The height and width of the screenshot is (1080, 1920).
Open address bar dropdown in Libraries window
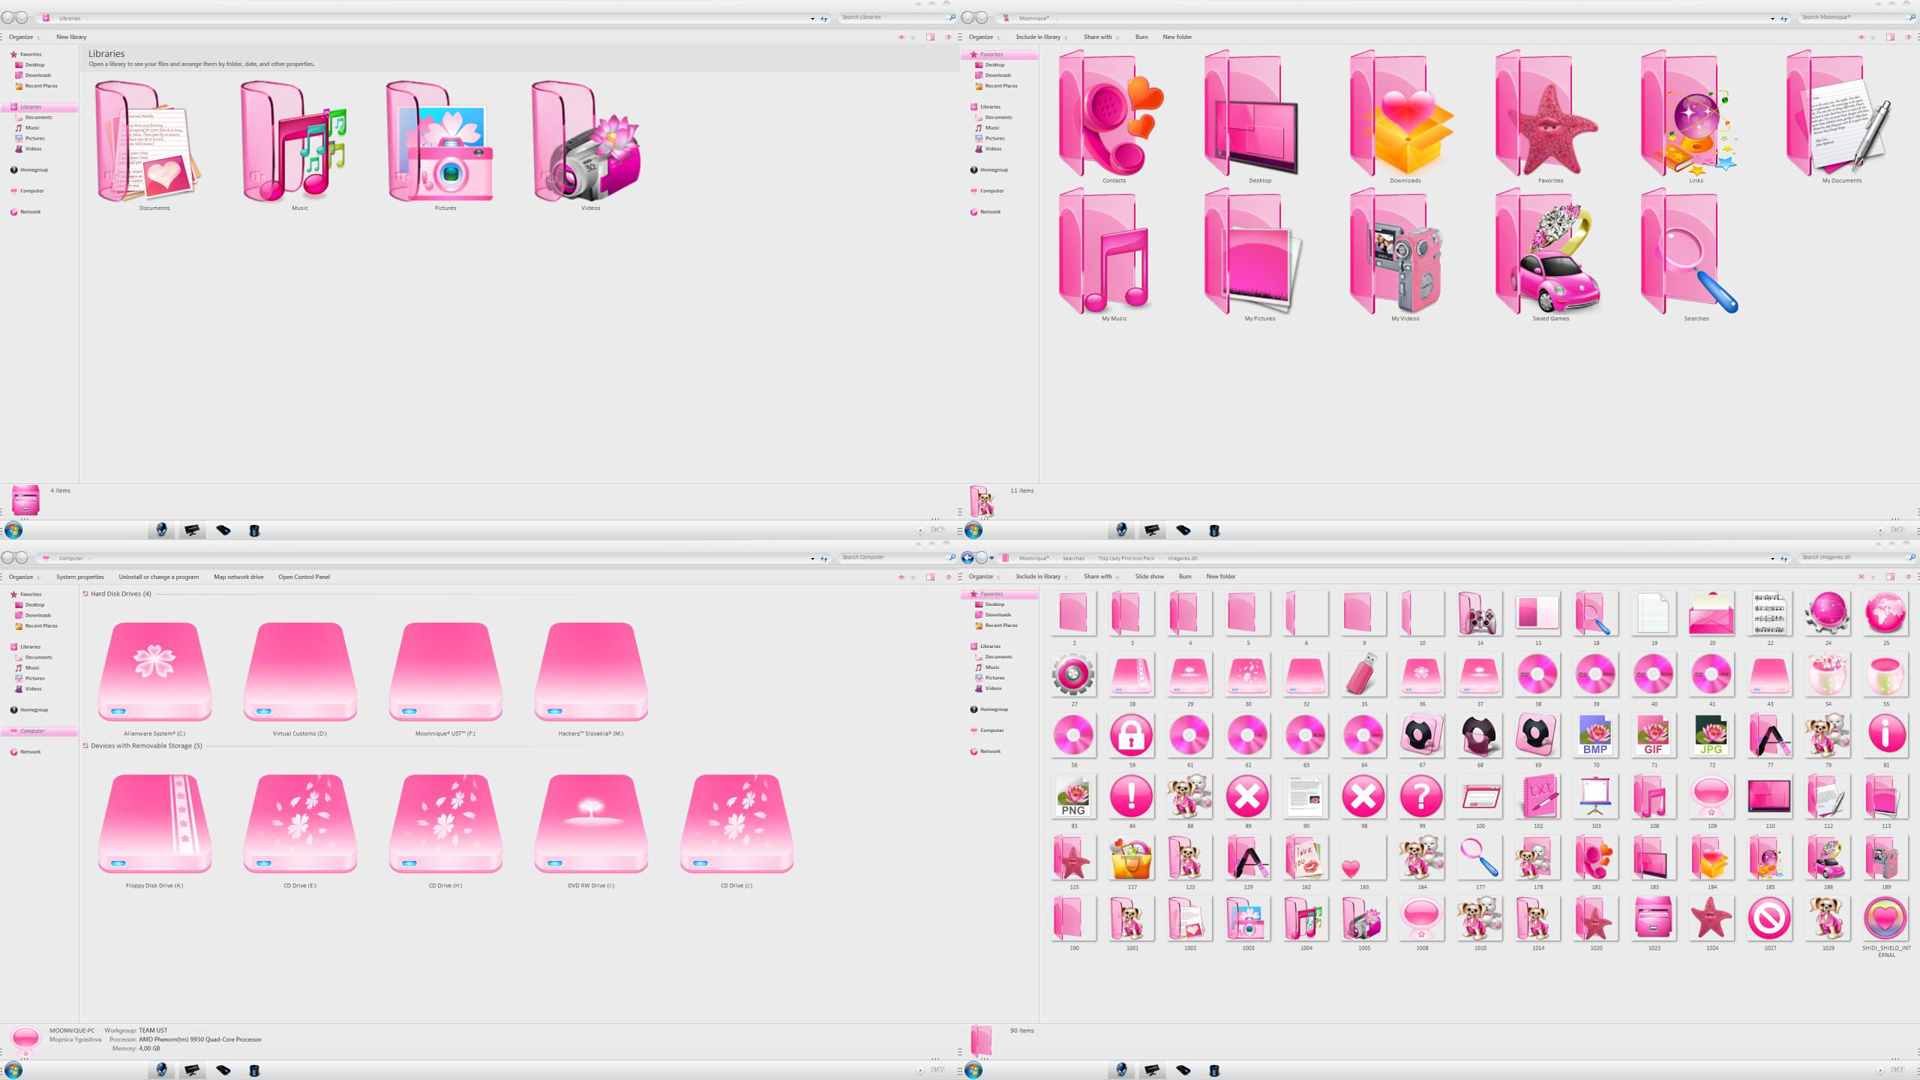(x=812, y=18)
